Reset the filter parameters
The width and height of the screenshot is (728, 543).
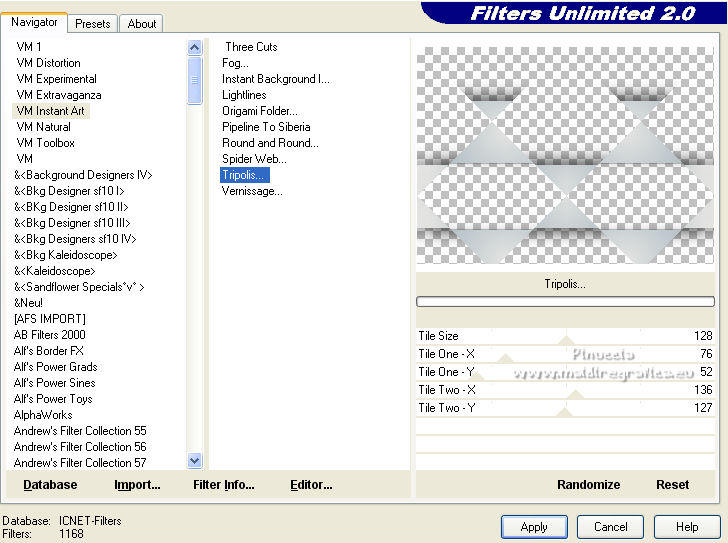coord(672,485)
